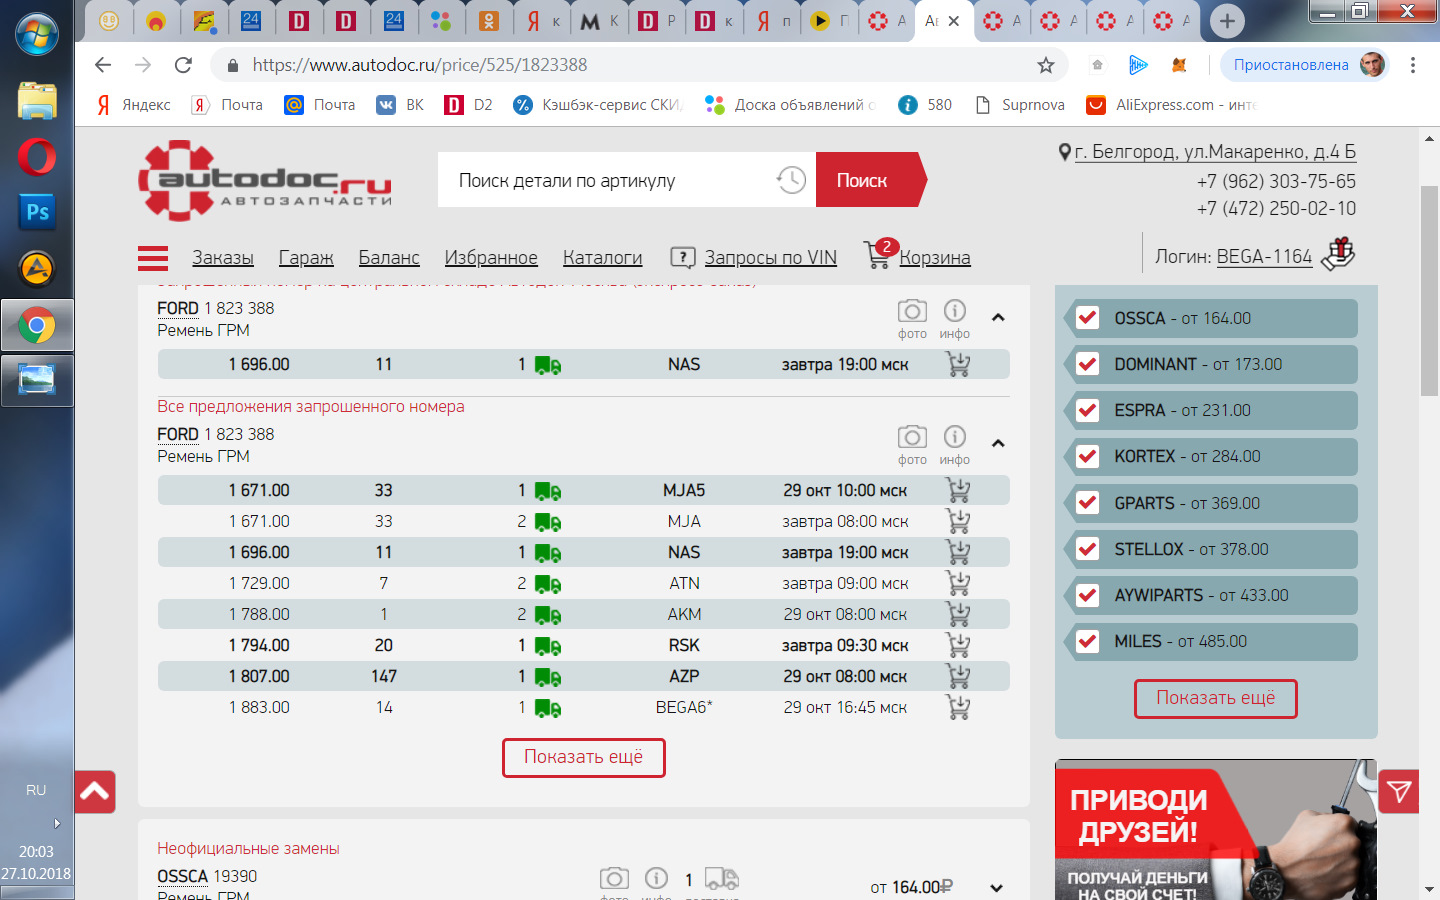Select the 1 696.00 price in the top NAS row

[x=259, y=364]
